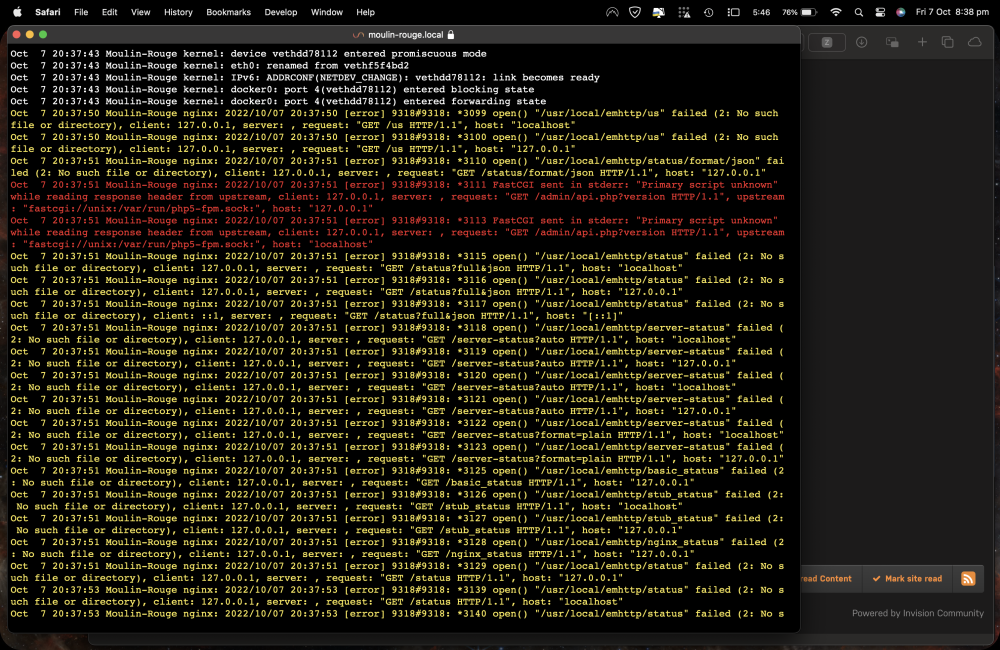Click Powered by Invision Community link
This screenshot has height=650, width=1000.
point(918,613)
